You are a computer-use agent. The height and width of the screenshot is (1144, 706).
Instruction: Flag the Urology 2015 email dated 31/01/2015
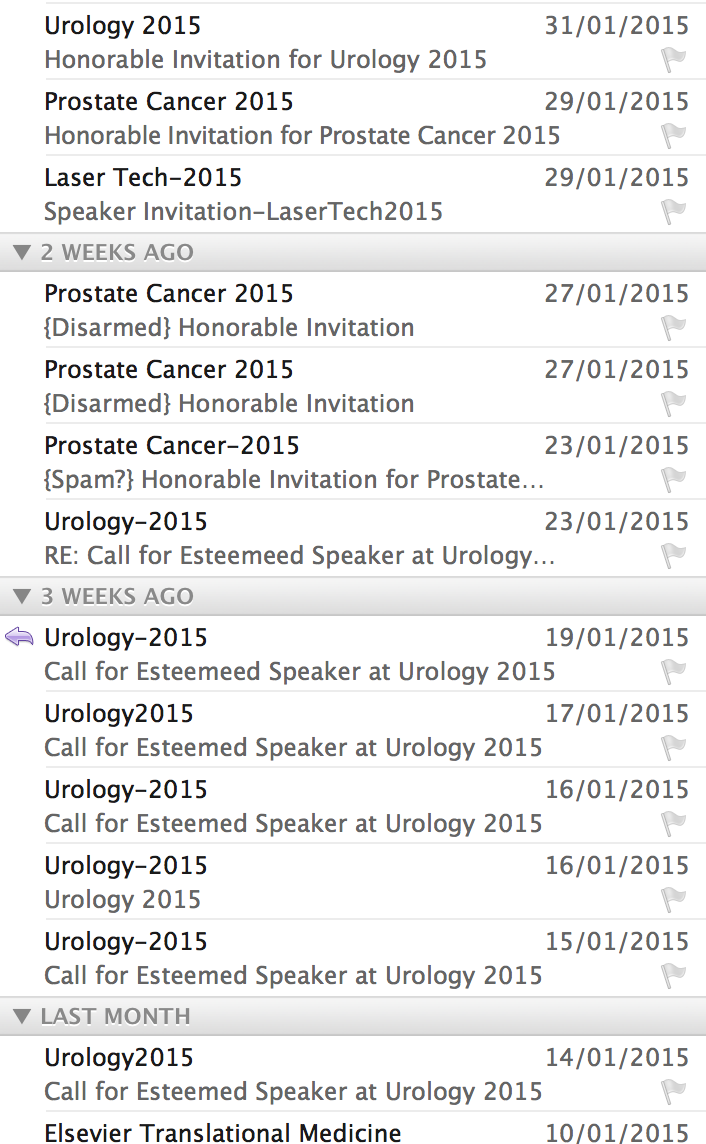click(675, 60)
